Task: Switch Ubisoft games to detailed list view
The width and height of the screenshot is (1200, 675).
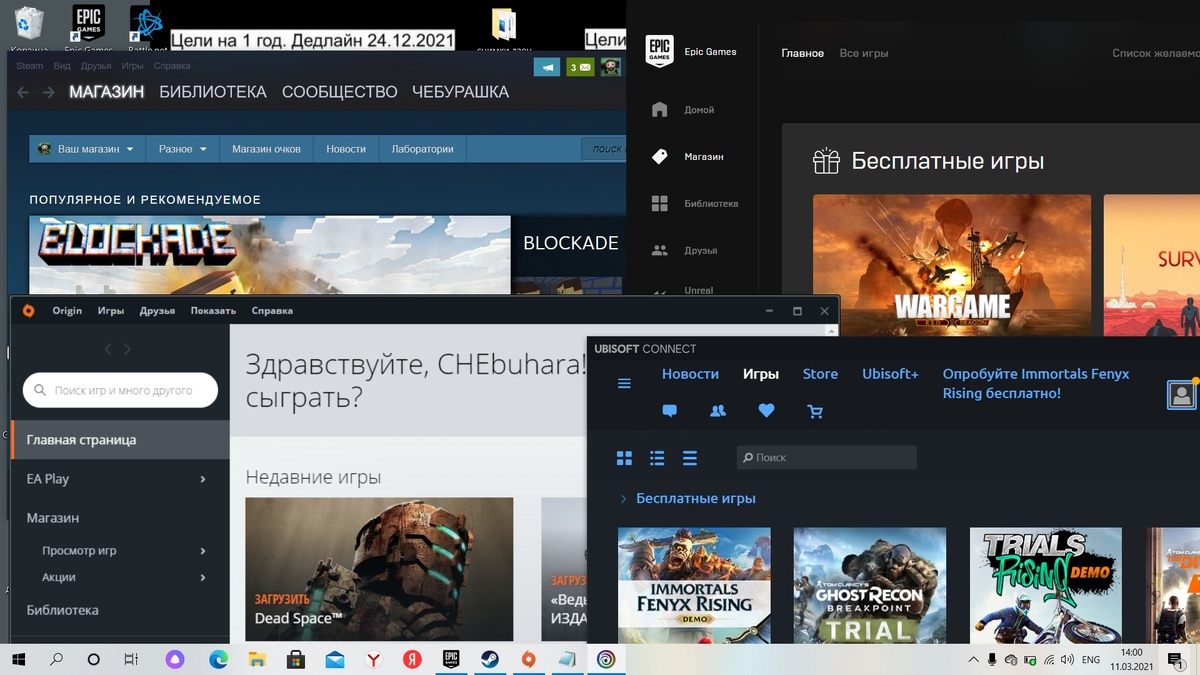Action: 657,458
